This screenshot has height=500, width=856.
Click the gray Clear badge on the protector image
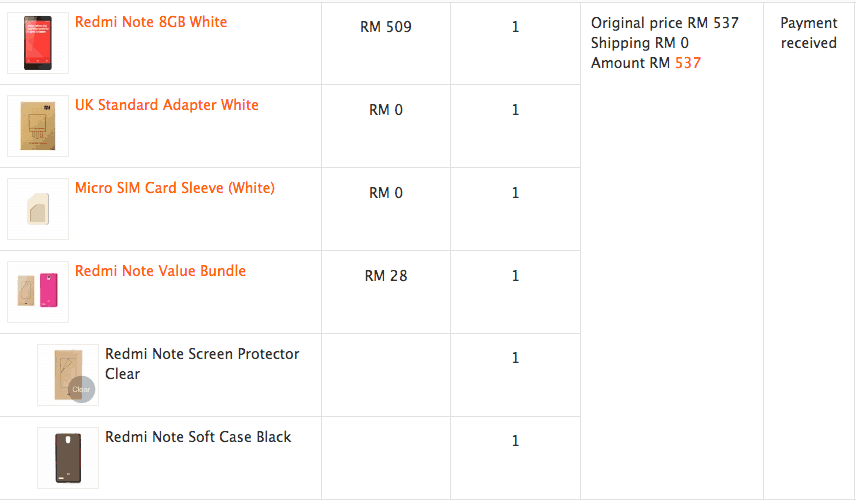pos(81,389)
